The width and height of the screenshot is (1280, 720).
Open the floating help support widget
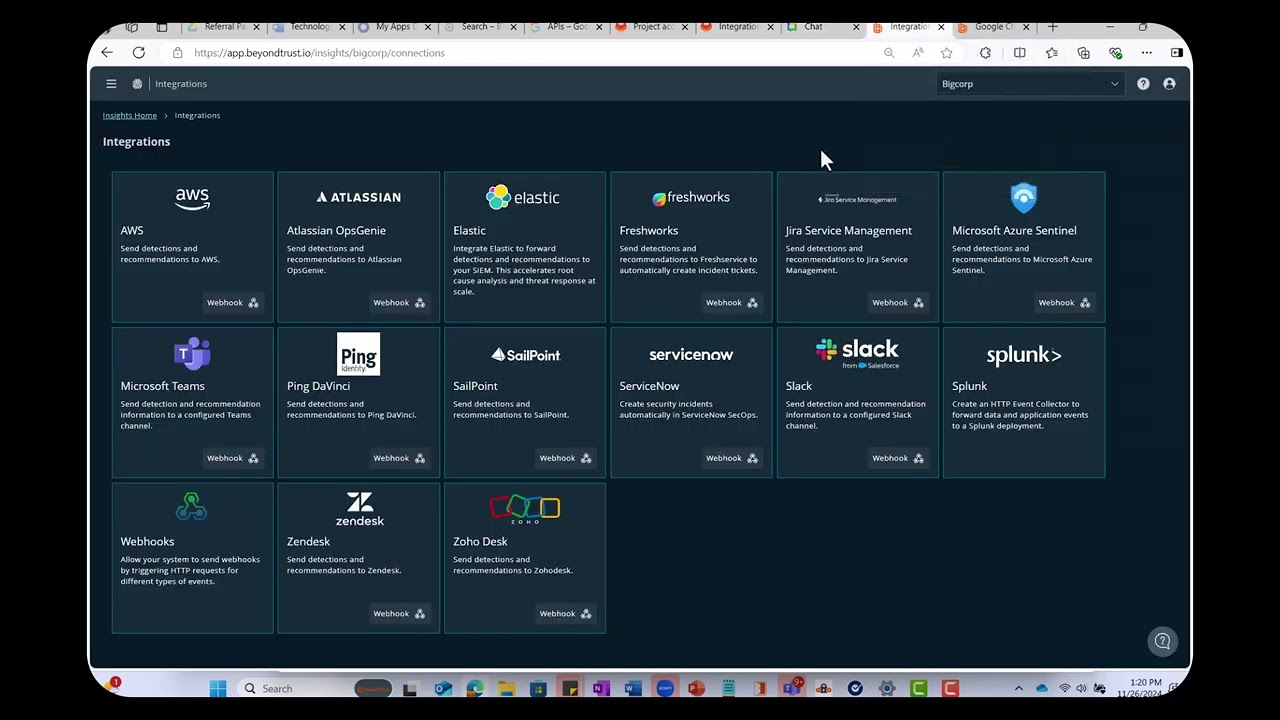(x=1162, y=642)
